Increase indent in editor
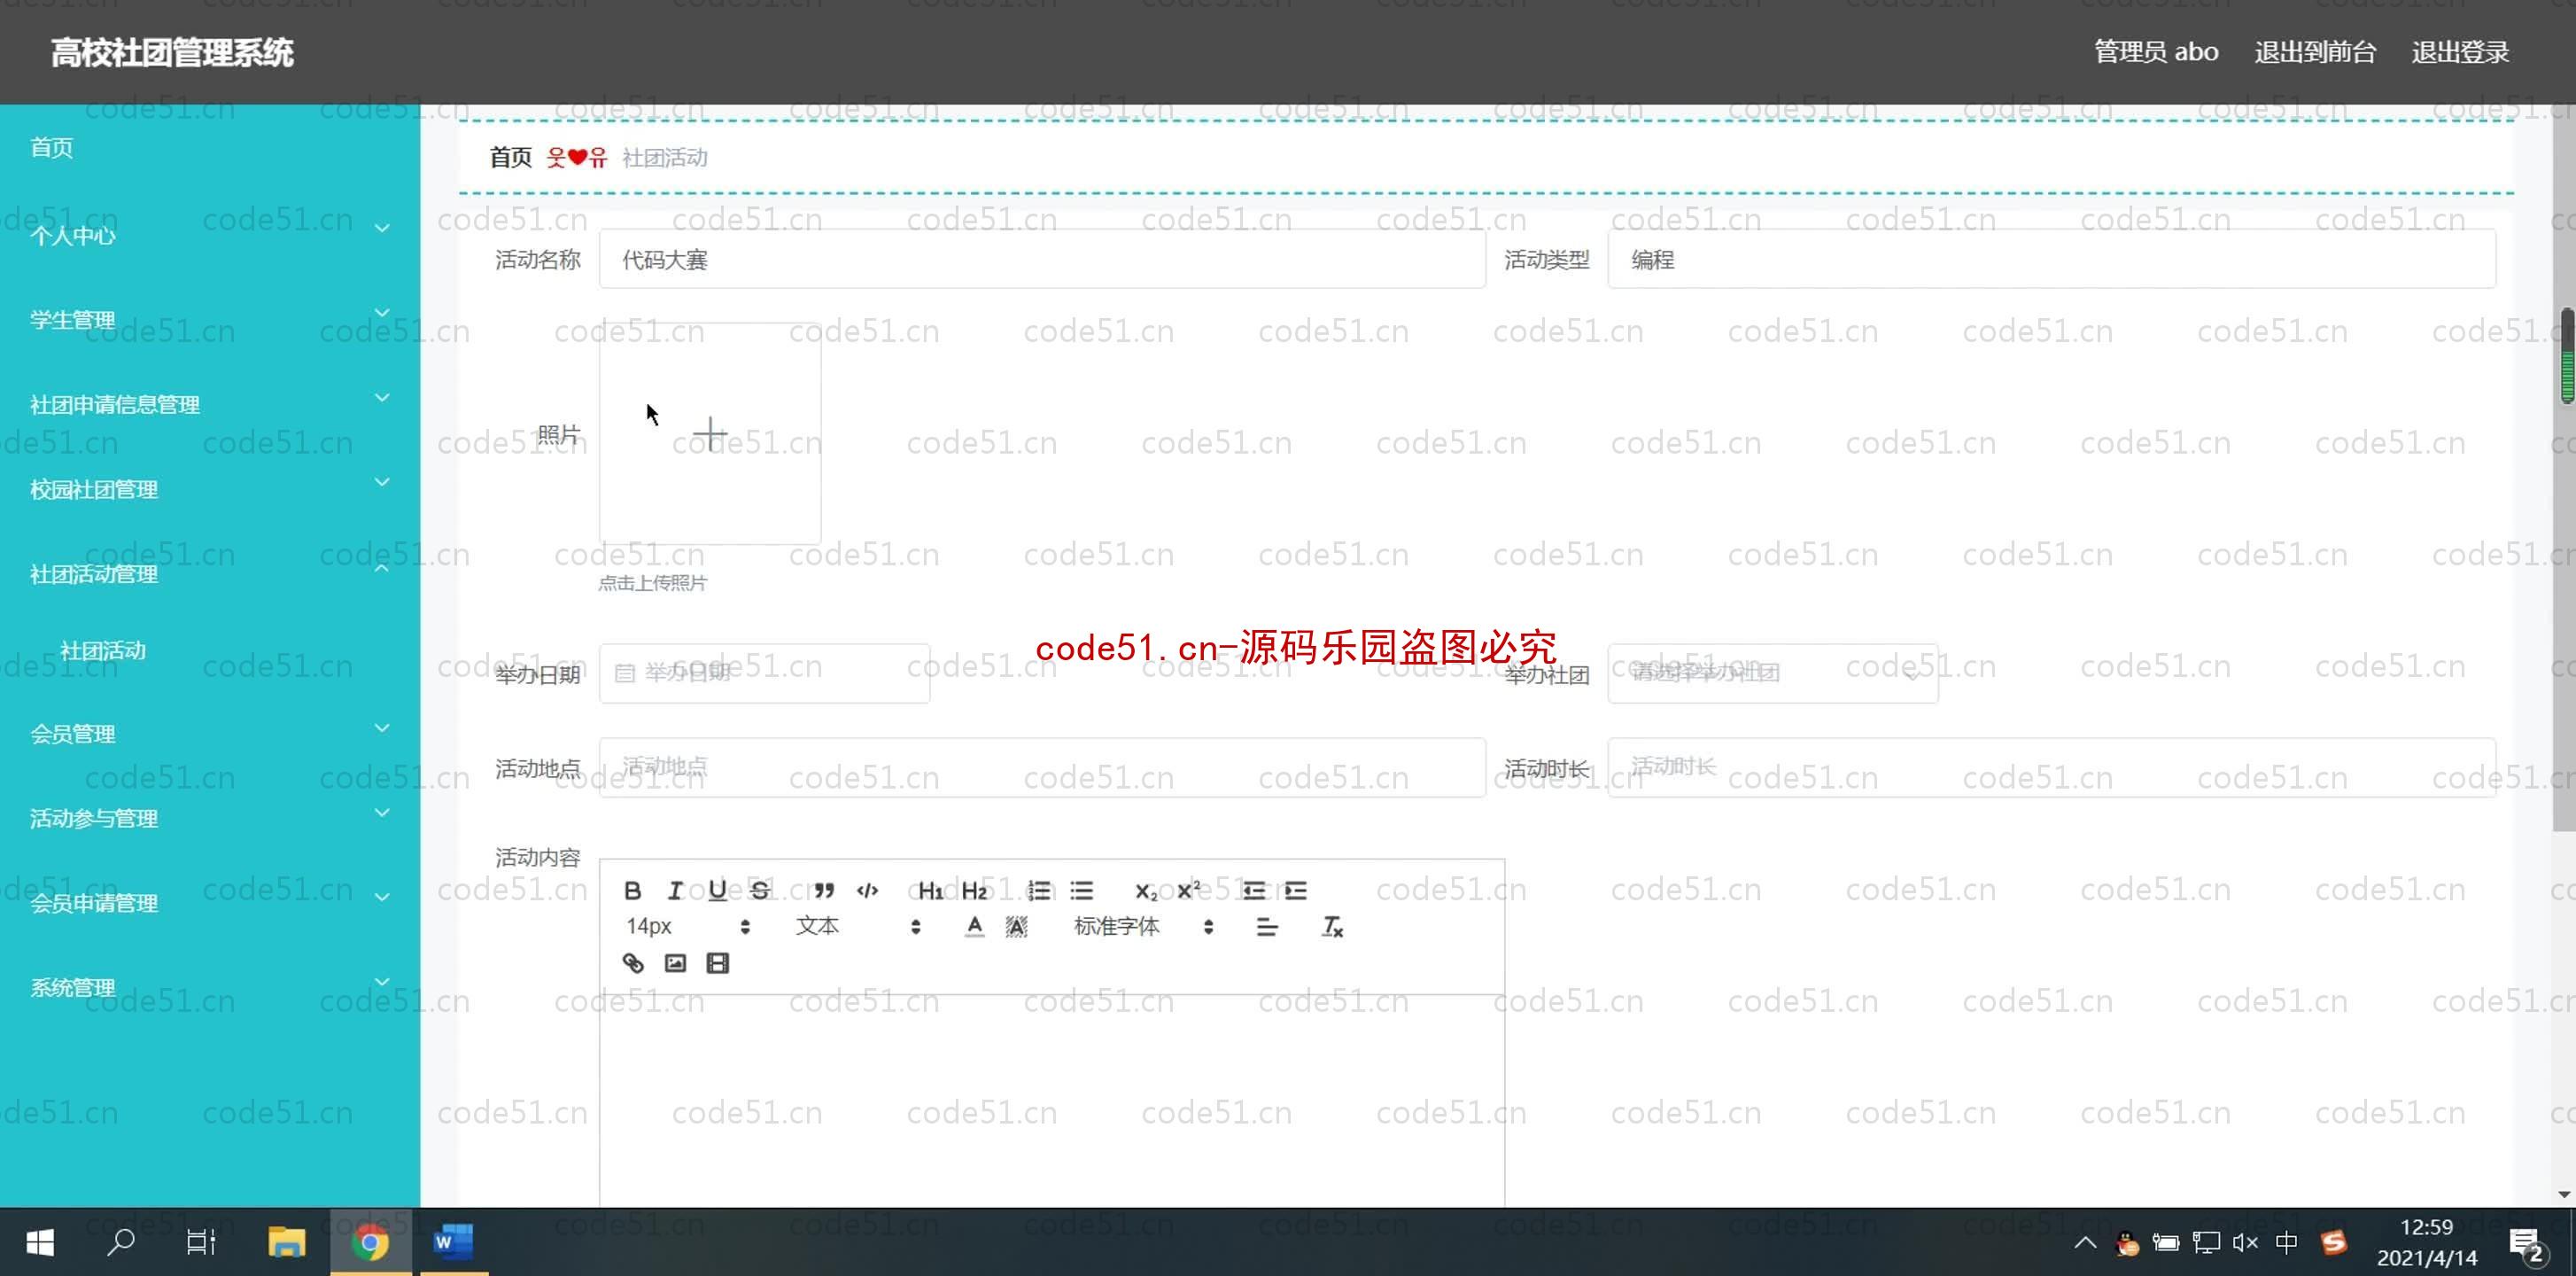The width and height of the screenshot is (2576, 1276). coord(1296,890)
